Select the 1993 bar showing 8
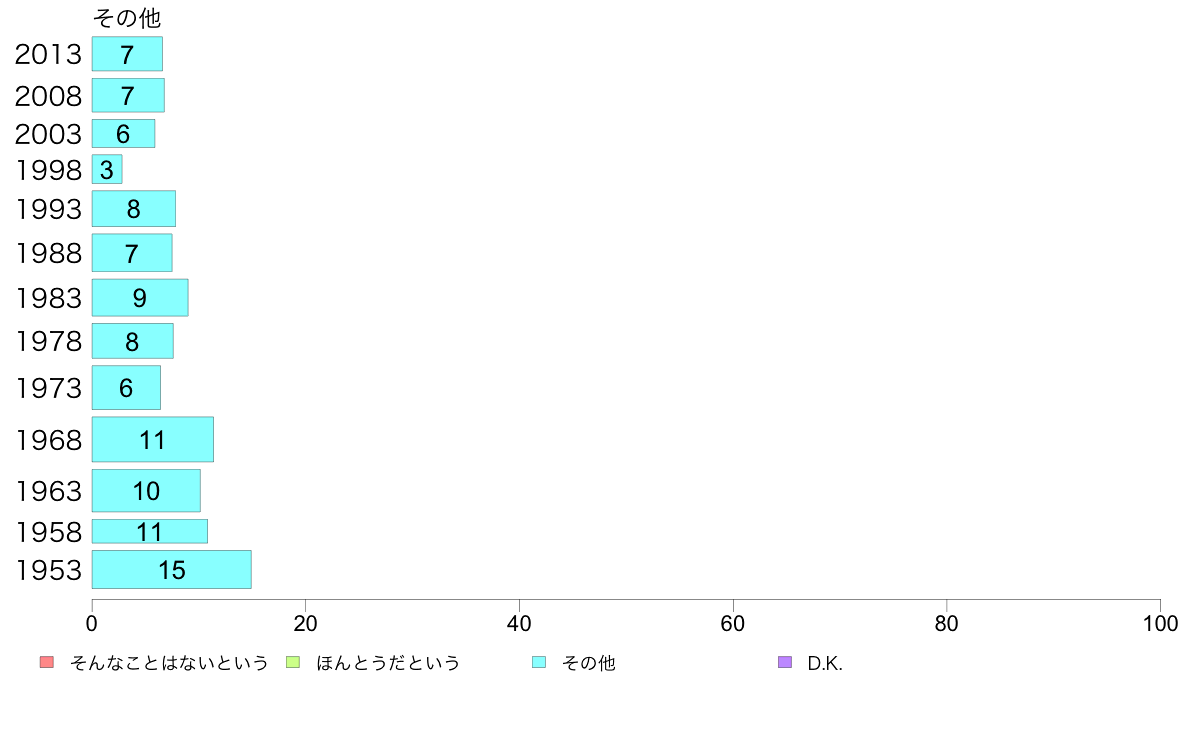Image resolution: width=1188 pixels, height=736 pixels. (x=134, y=208)
